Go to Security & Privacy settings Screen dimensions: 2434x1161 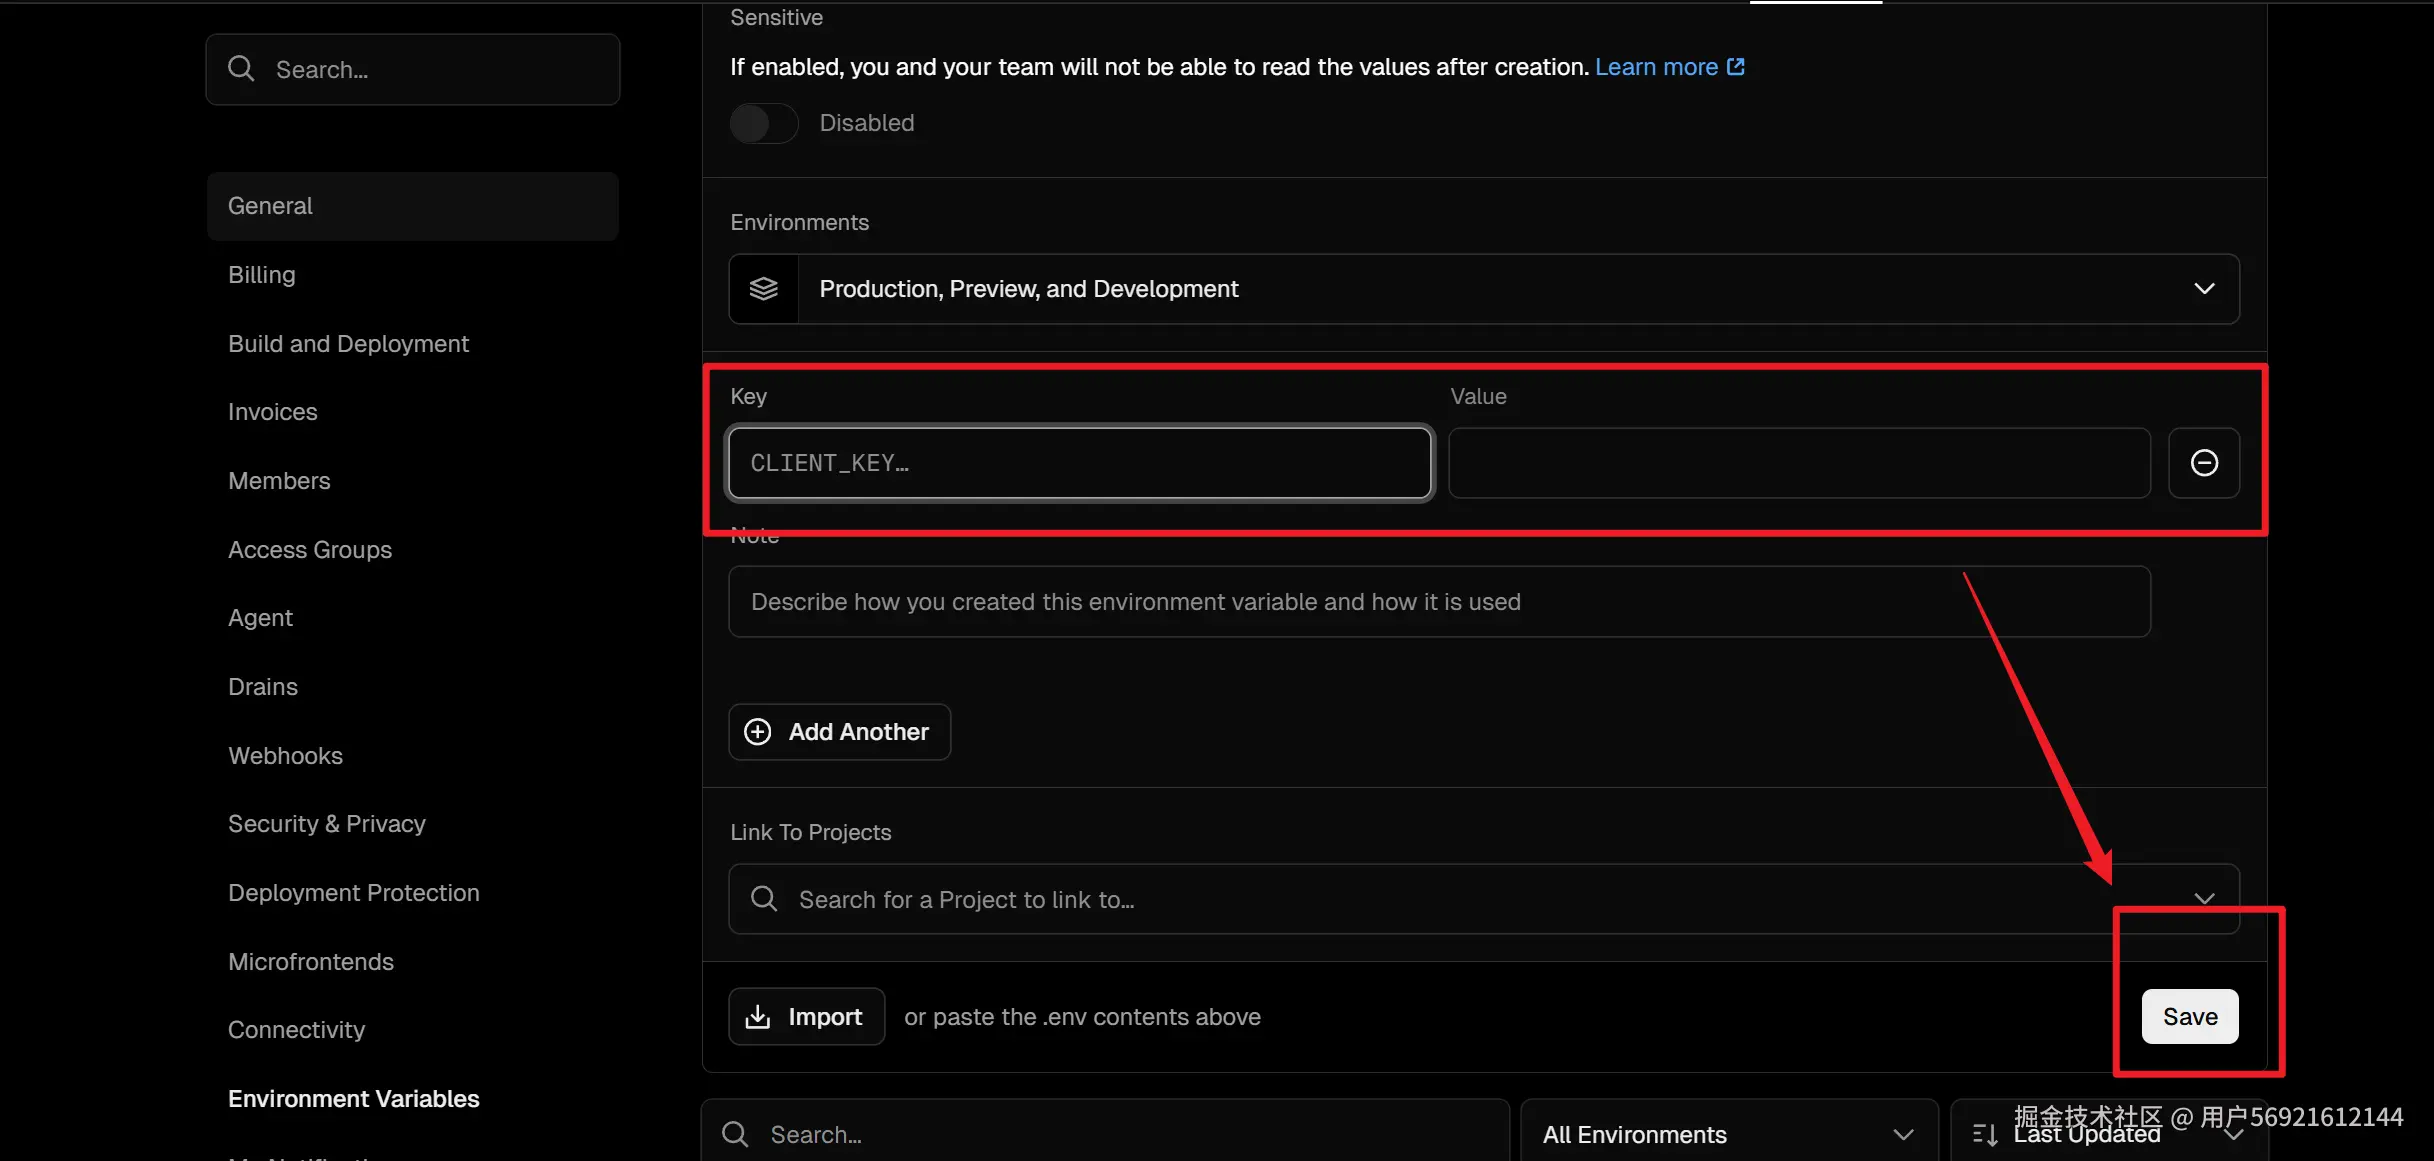point(327,823)
